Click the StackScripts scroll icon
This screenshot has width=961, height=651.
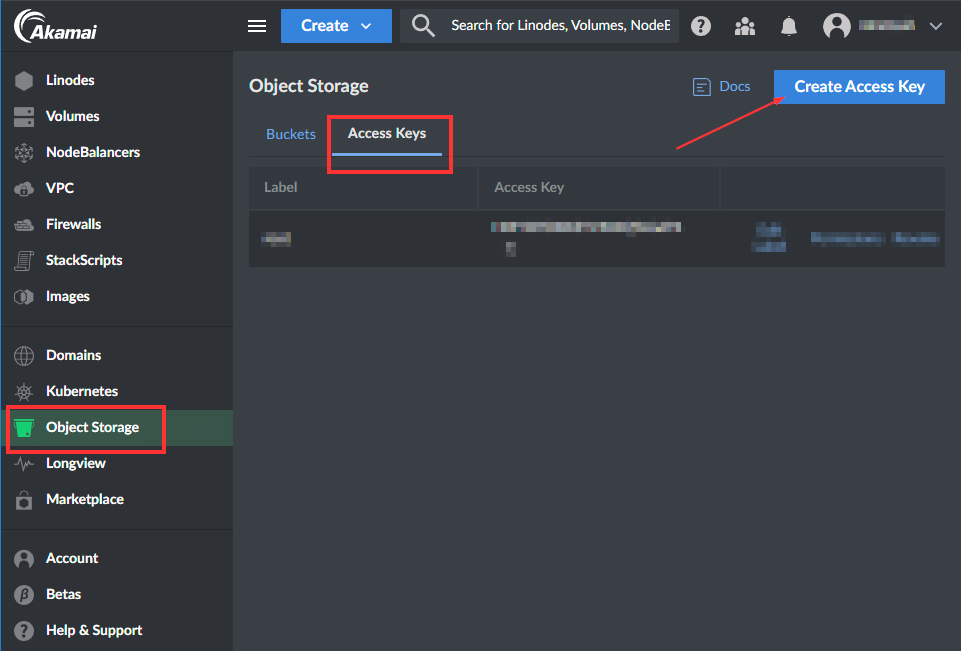pyautogui.click(x=24, y=261)
